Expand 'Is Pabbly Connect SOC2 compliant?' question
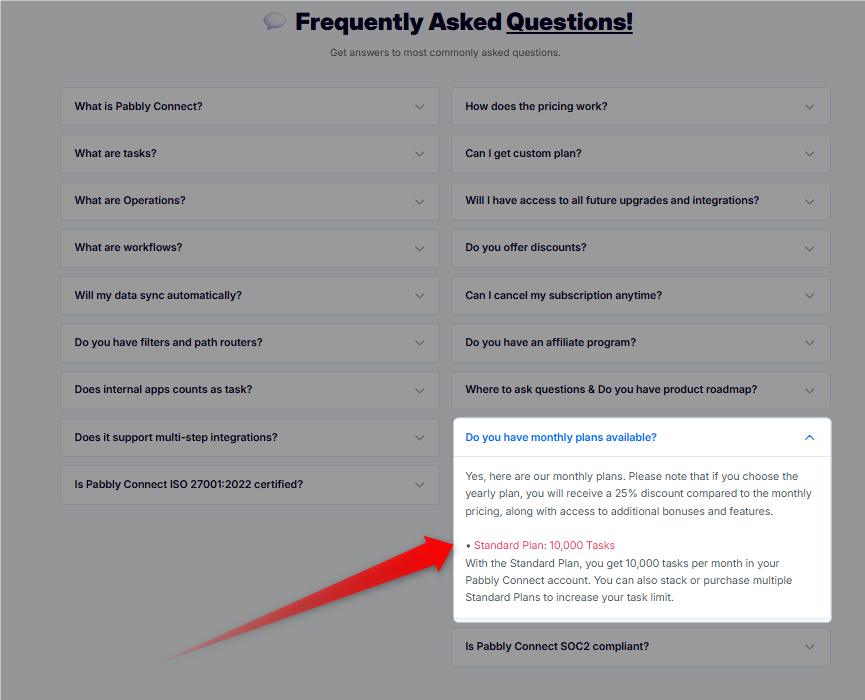The width and height of the screenshot is (865, 700). (640, 646)
